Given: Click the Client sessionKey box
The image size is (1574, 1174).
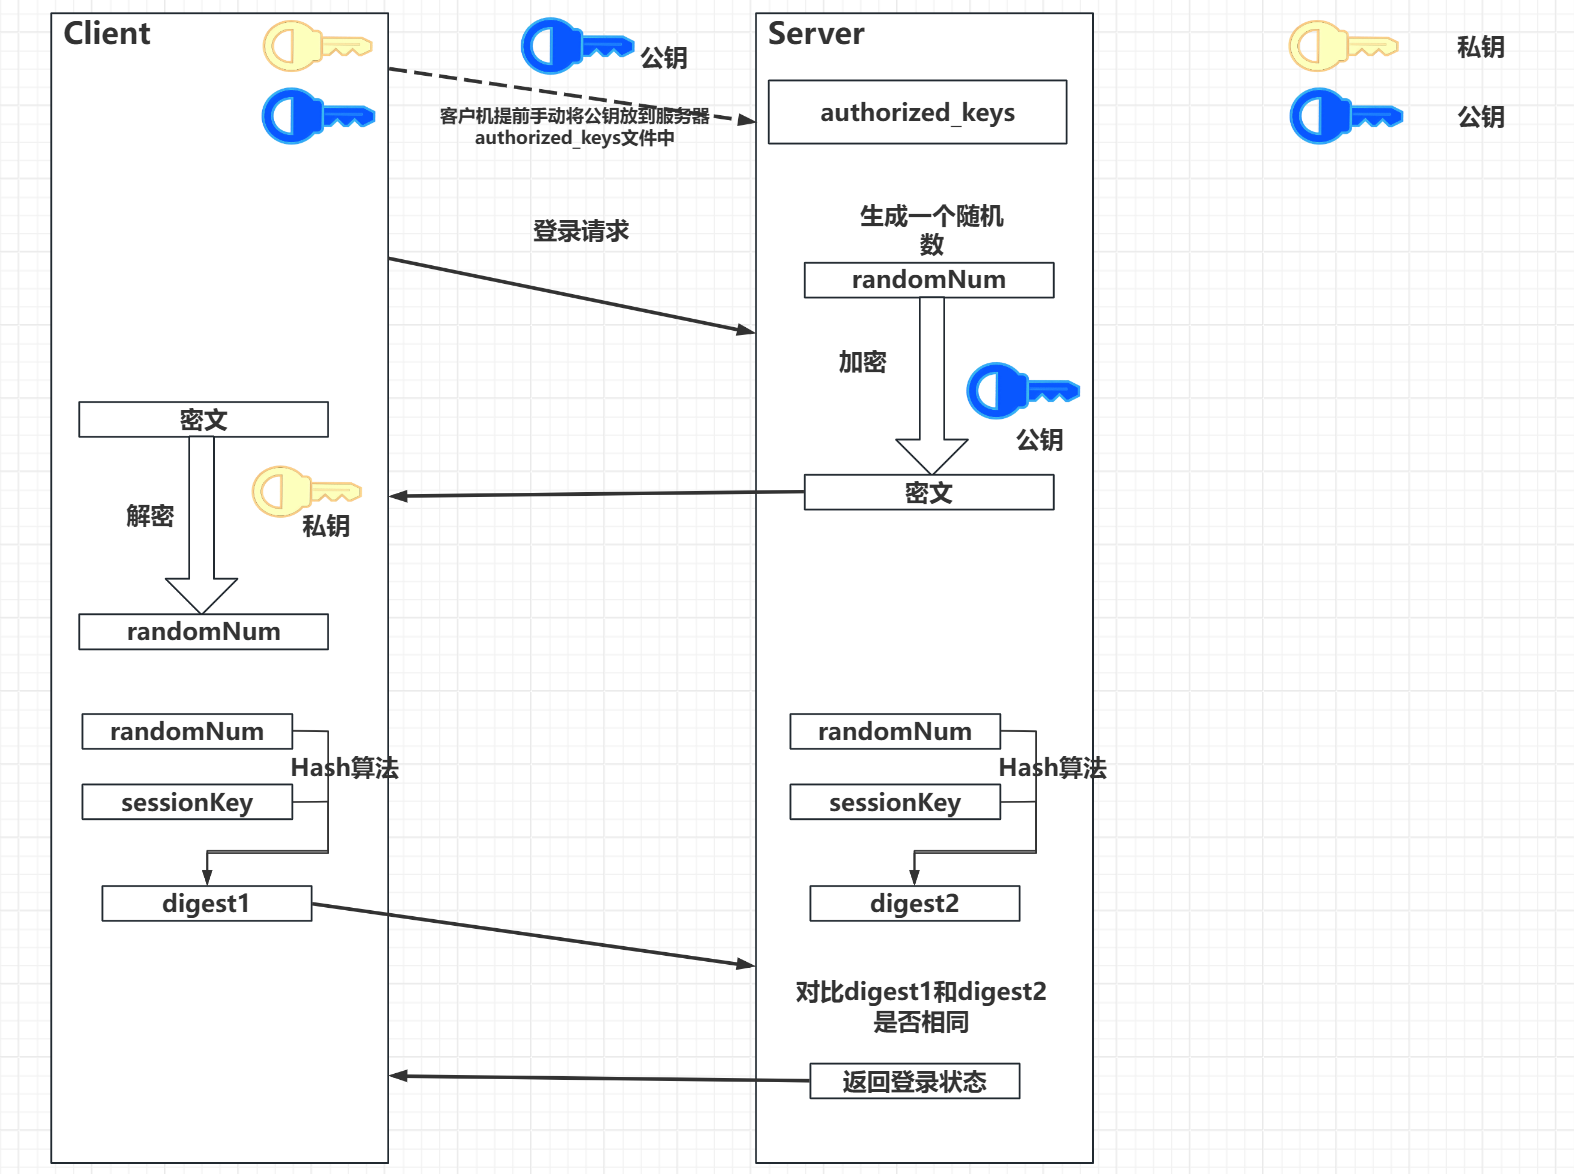Looking at the screenshot, I should pyautogui.click(x=187, y=802).
